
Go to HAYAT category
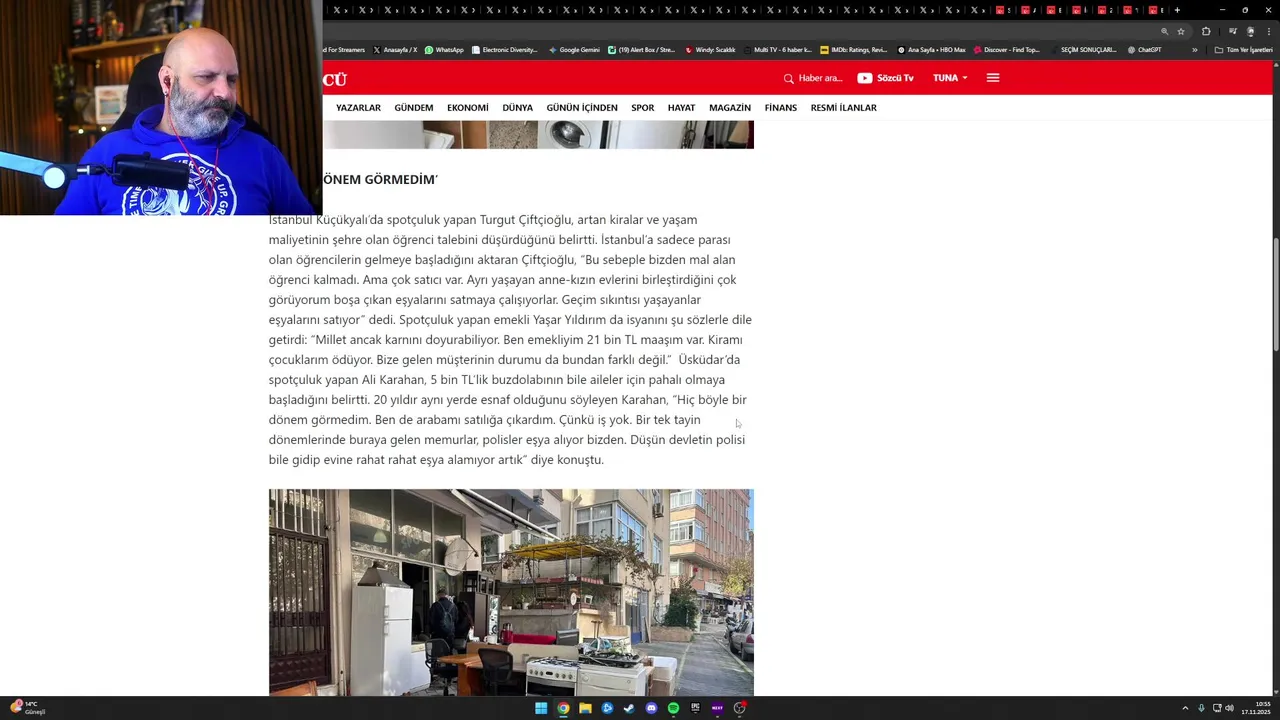click(681, 108)
